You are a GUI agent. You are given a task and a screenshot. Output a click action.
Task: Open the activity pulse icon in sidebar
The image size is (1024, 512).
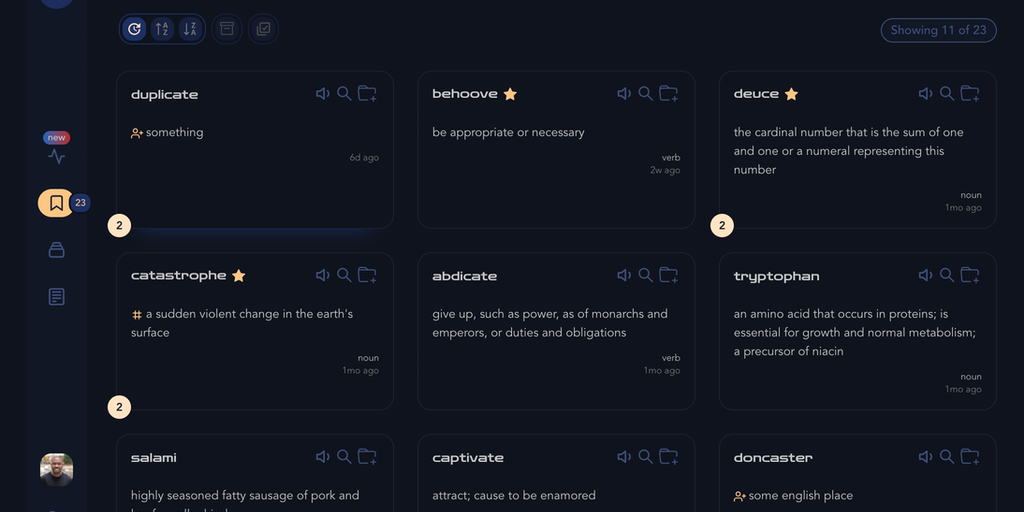pyautogui.click(x=57, y=156)
